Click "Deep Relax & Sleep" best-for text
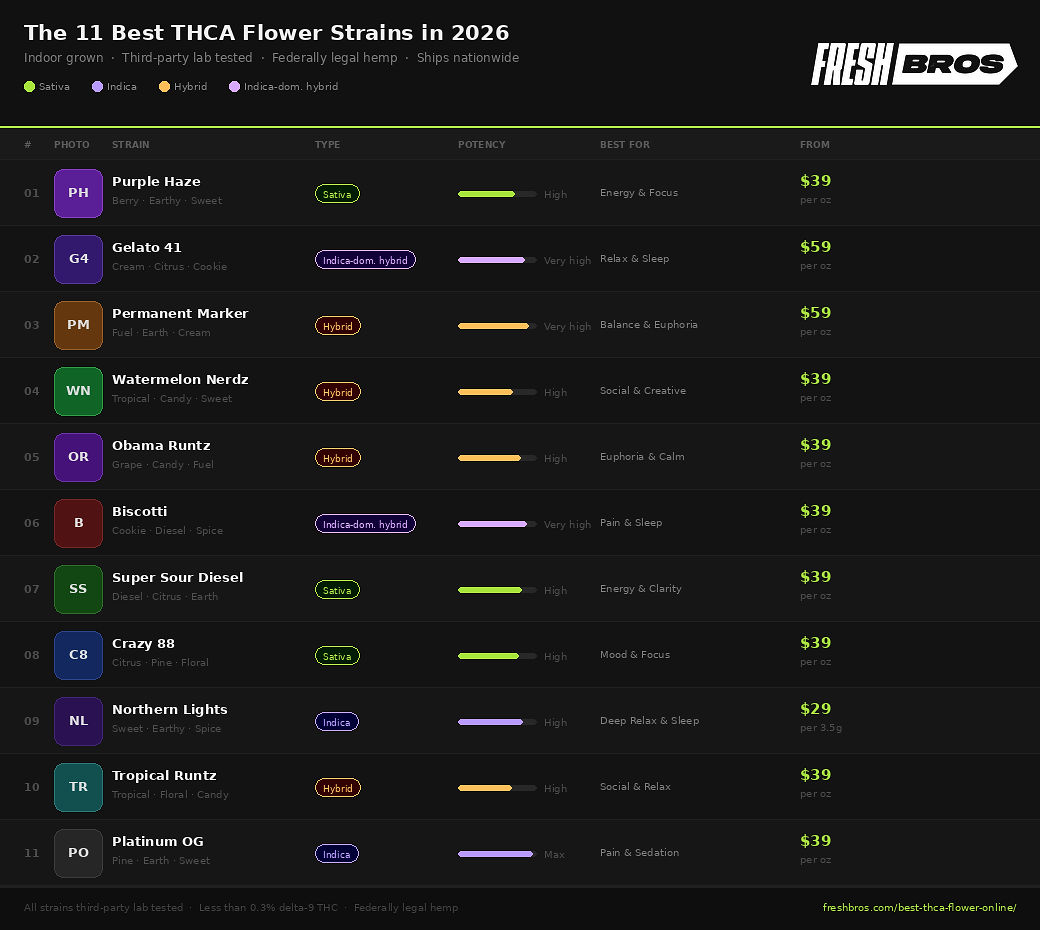Image resolution: width=1040 pixels, height=930 pixels. pyautogui.click(x=649, y=720)
